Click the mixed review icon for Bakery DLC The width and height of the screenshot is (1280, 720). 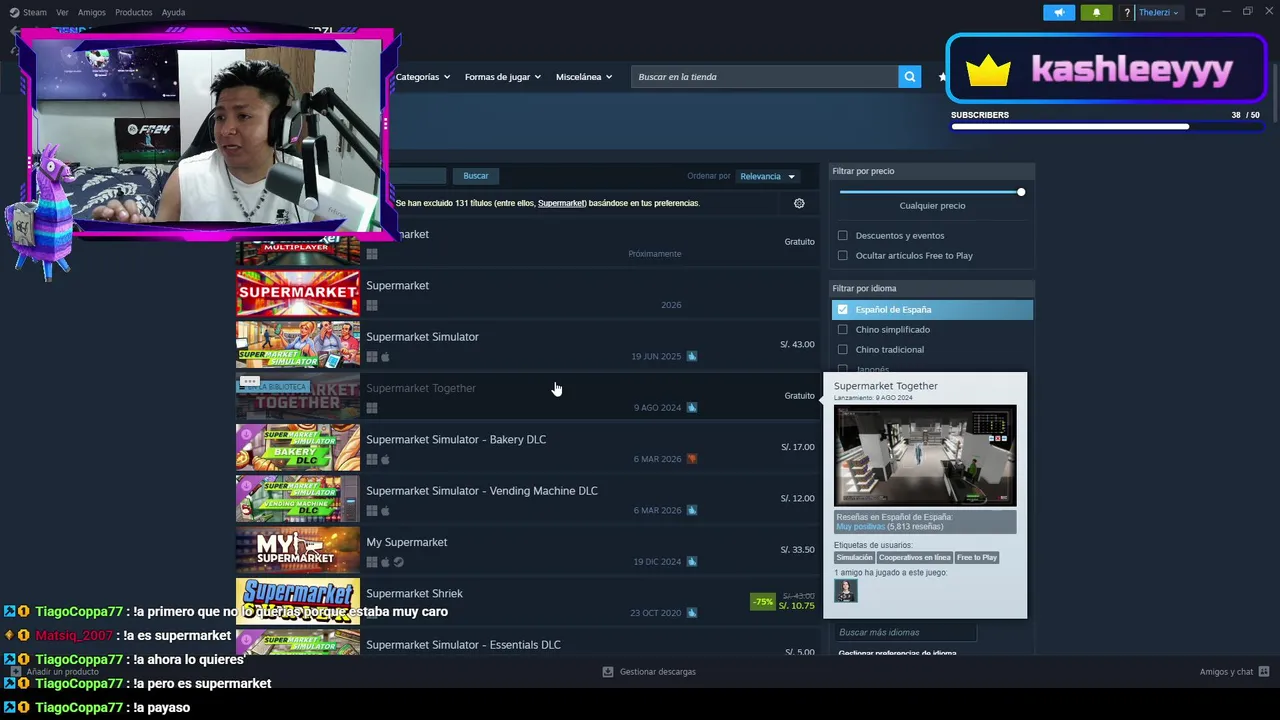click(x=692, y=459)
